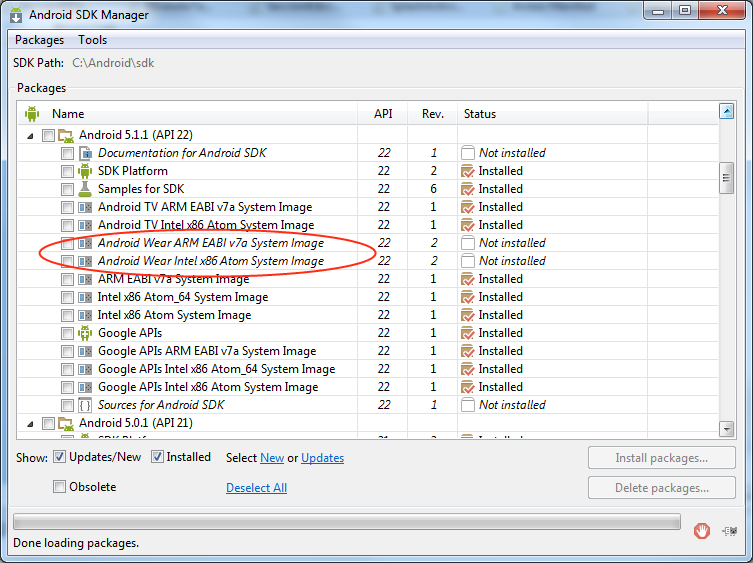The width and height of the screenshot is (753, 563).
Task: Check the Android 5.0.1 (API 21) checkbox
Action: (48, 424)
